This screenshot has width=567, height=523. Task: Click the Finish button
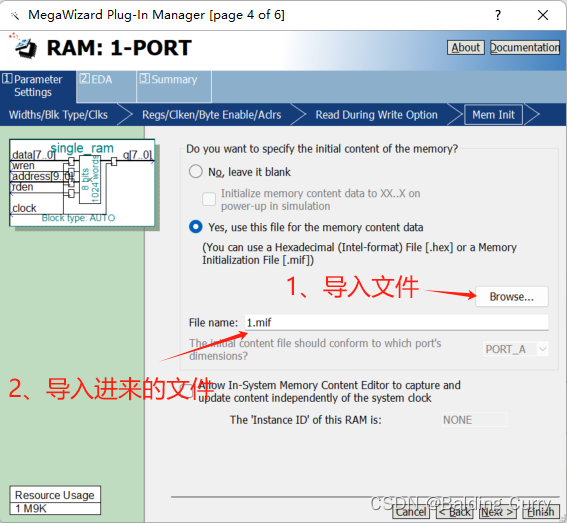[x=541, y=512]
